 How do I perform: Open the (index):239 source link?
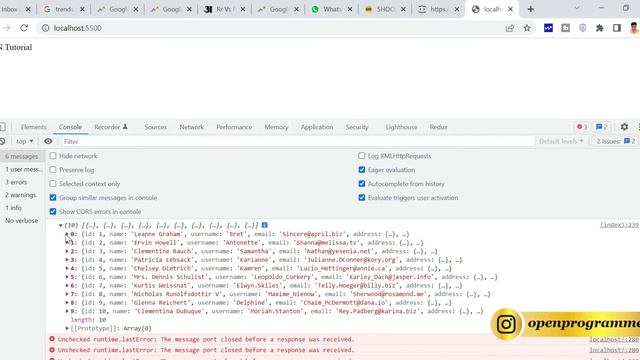coord(620,225)
